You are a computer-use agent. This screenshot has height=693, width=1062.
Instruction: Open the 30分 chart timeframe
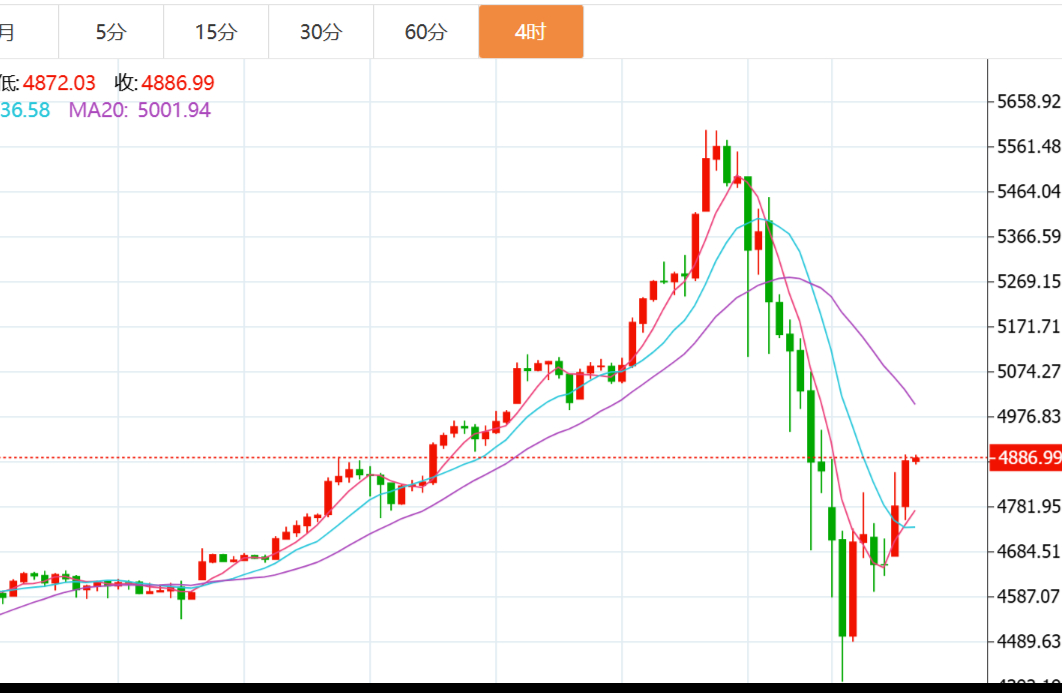[x=321, y=32]
